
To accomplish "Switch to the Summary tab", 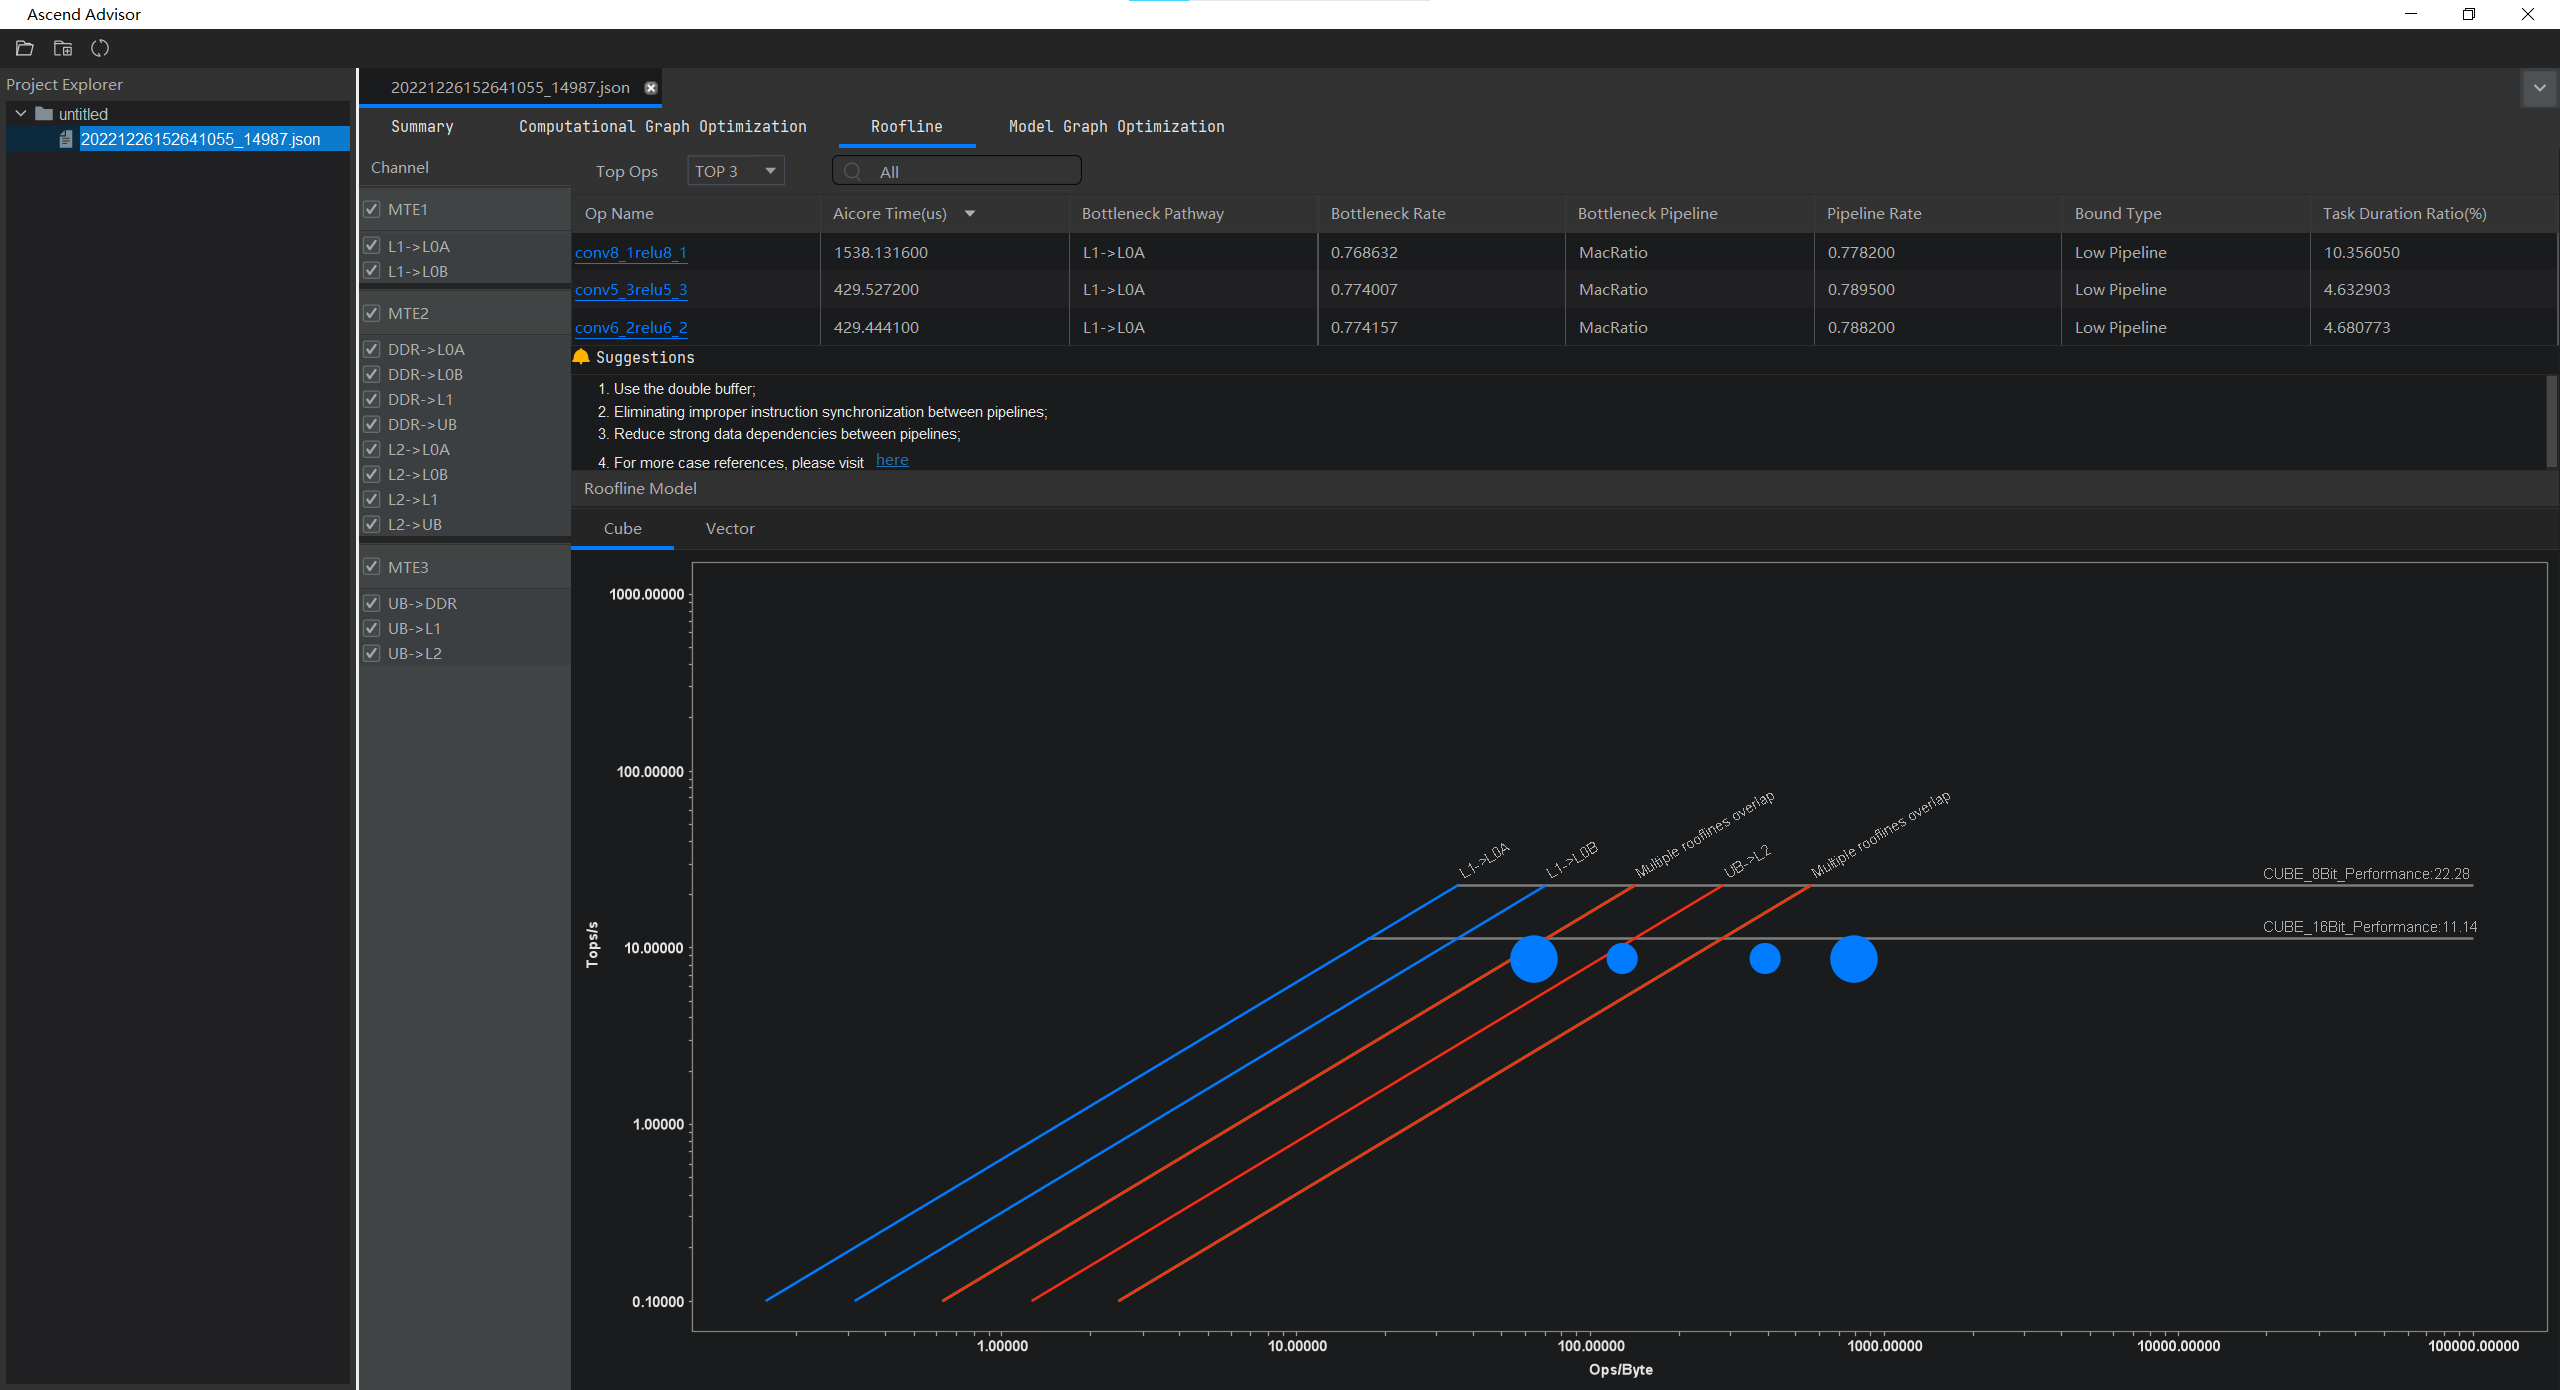I will click(422, 127).
